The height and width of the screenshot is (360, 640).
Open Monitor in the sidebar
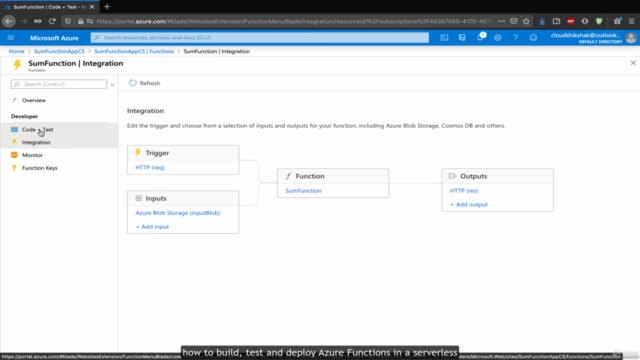32,155
